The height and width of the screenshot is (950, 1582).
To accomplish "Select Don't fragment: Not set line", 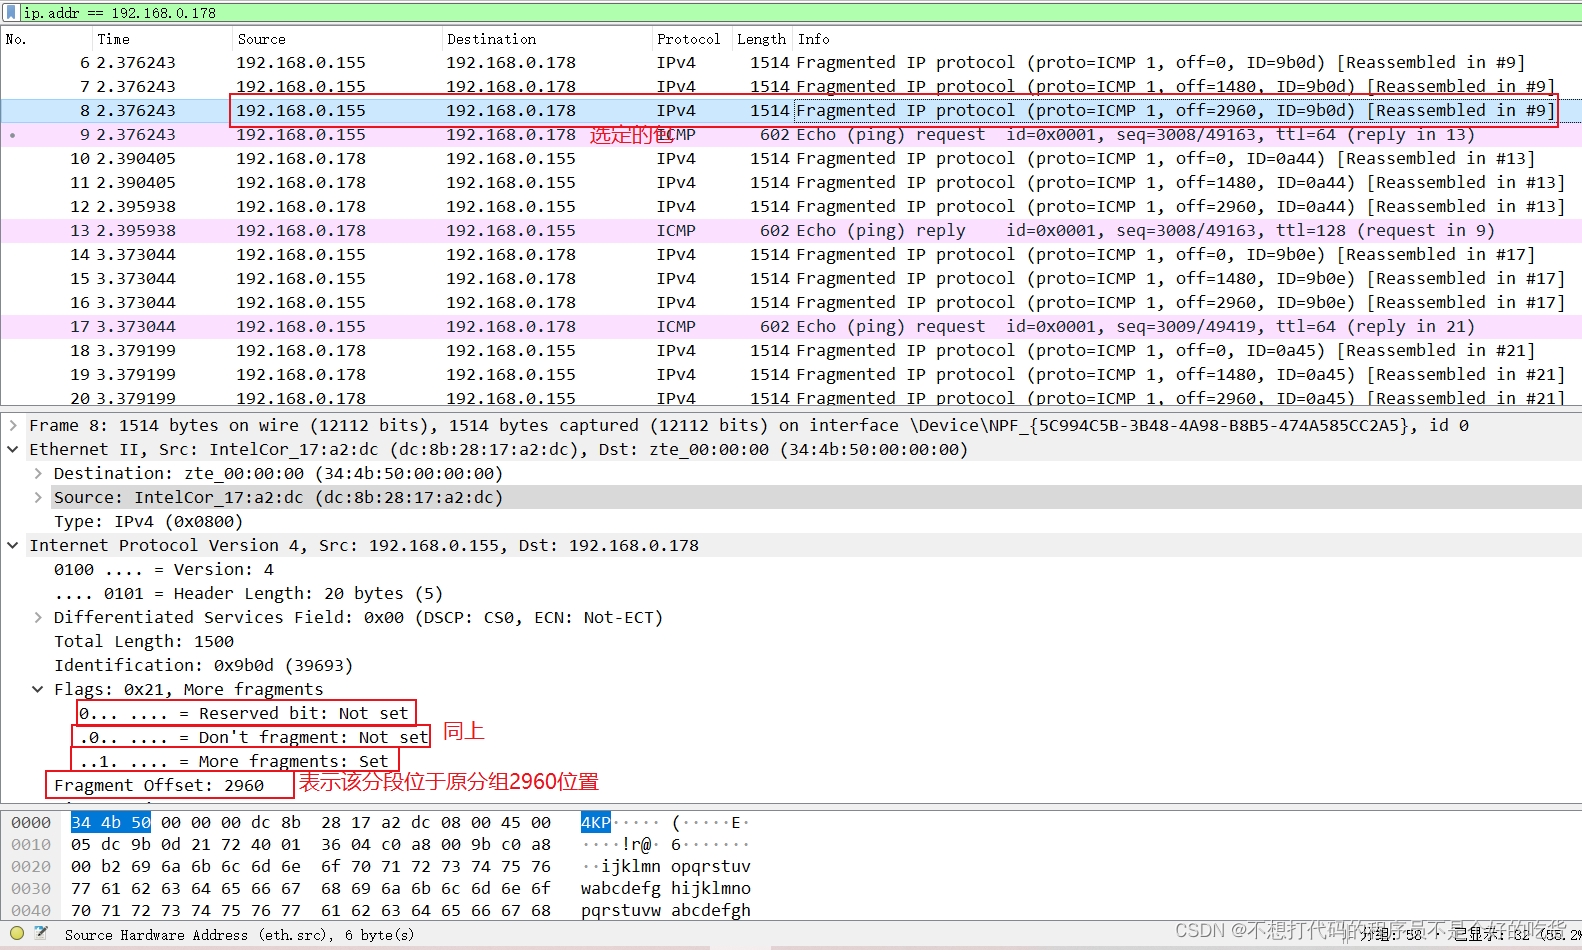I will [x=254, y=737].
